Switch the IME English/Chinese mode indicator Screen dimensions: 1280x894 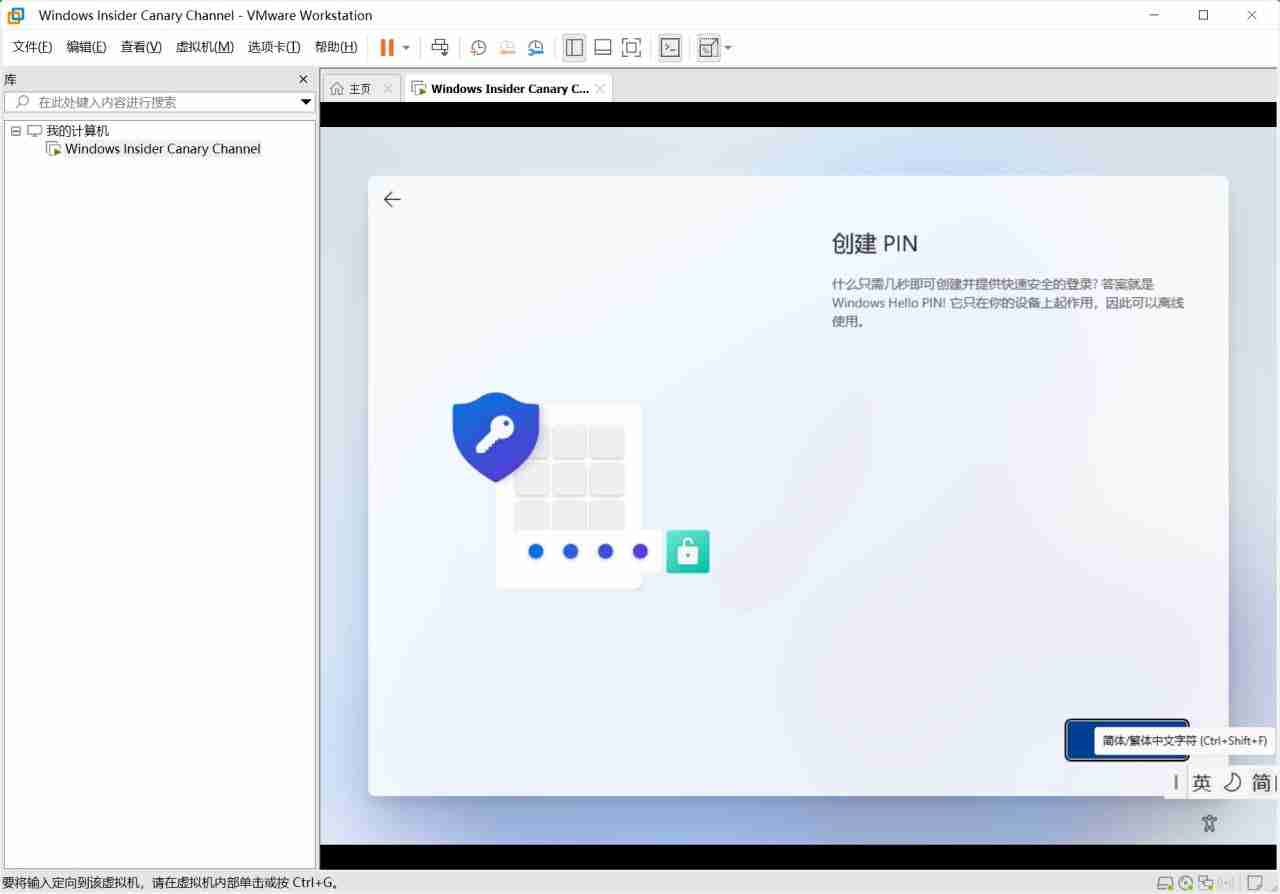1202,782
